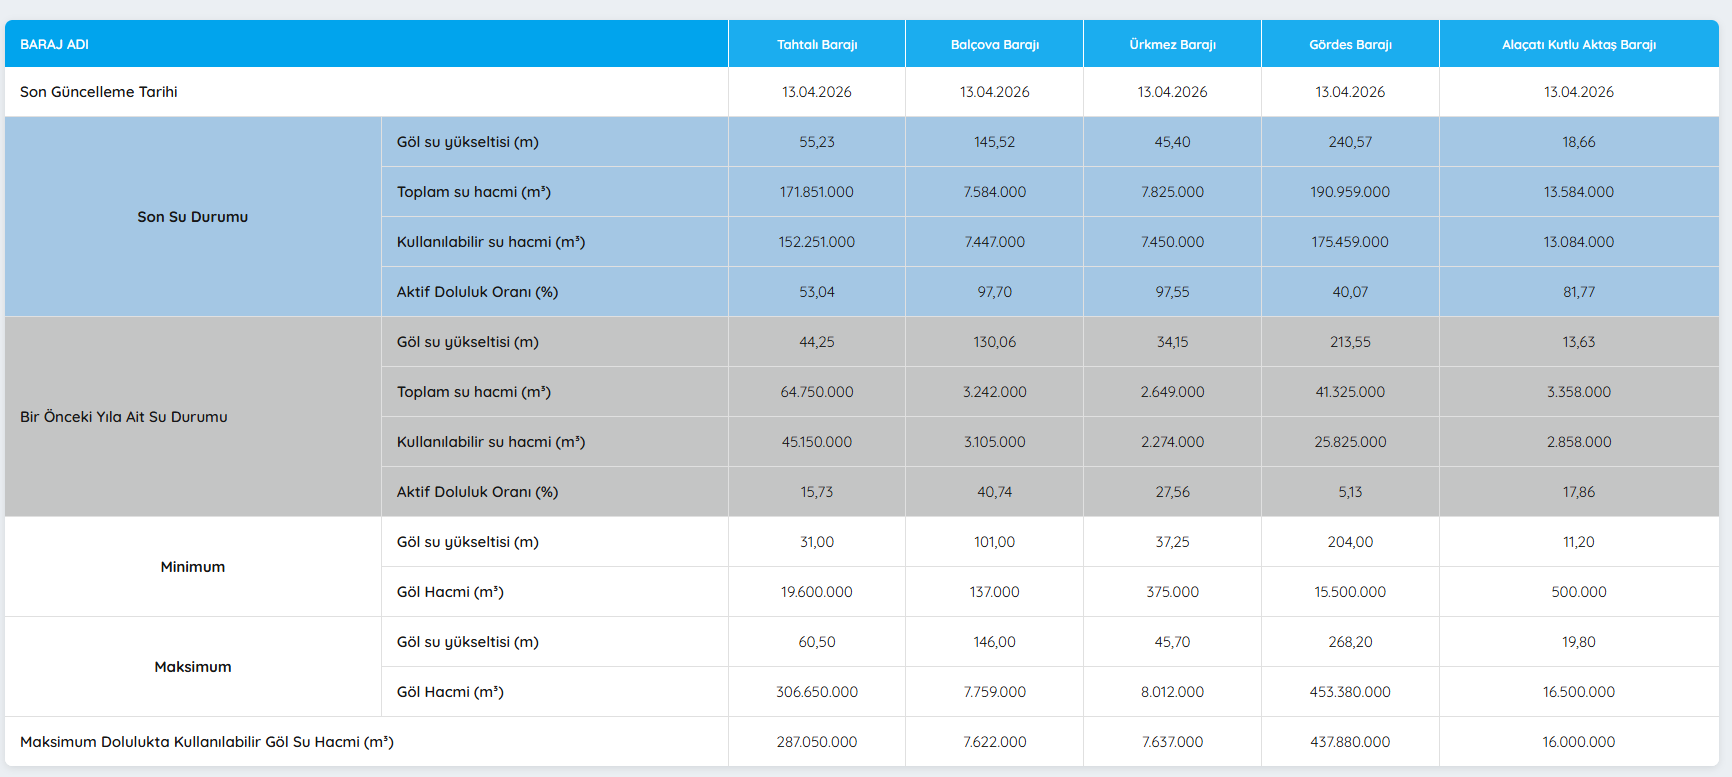Click the BARAJ ADI column header
Image resolution: width=1732 pixels, height=777 pixels.
tap(55, 44)
